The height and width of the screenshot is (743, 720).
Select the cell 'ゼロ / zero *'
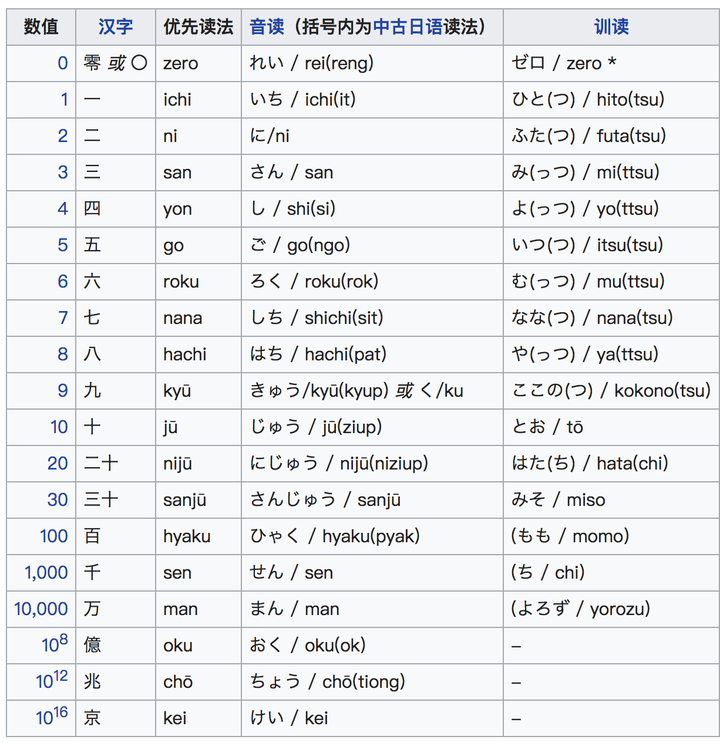[611, 63]
